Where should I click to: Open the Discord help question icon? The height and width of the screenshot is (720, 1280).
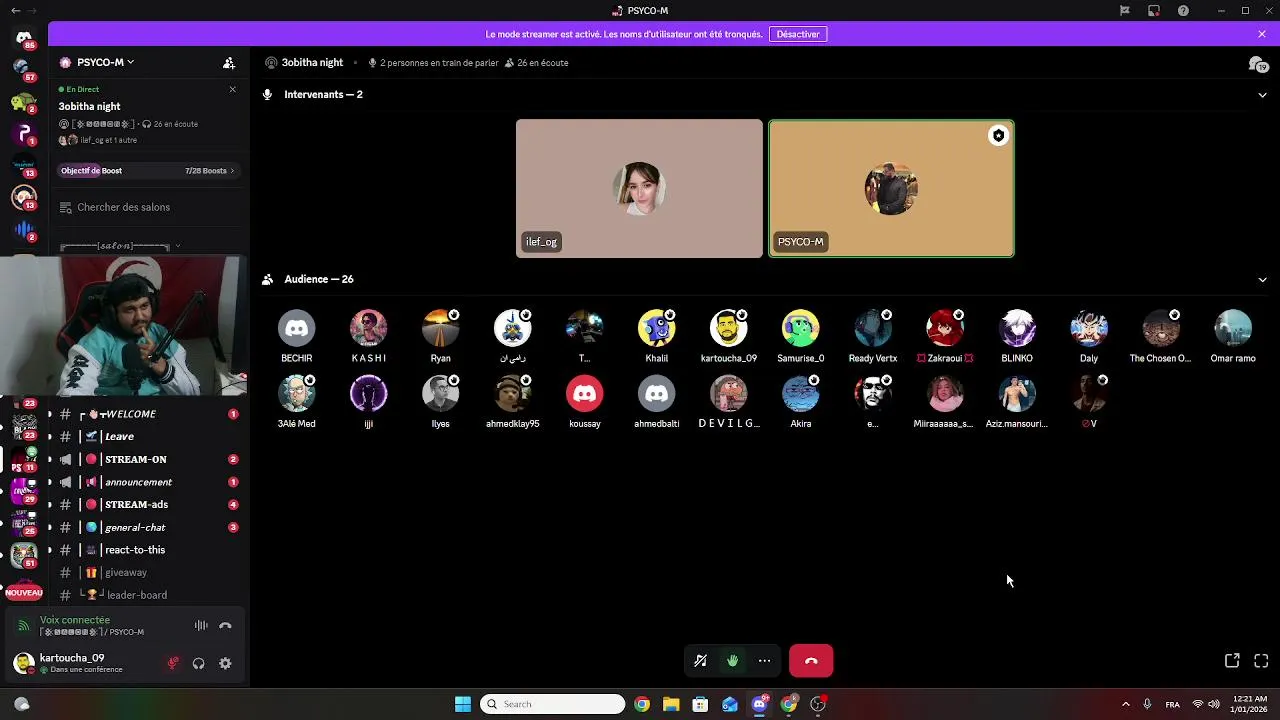(x=1184, y=11)
